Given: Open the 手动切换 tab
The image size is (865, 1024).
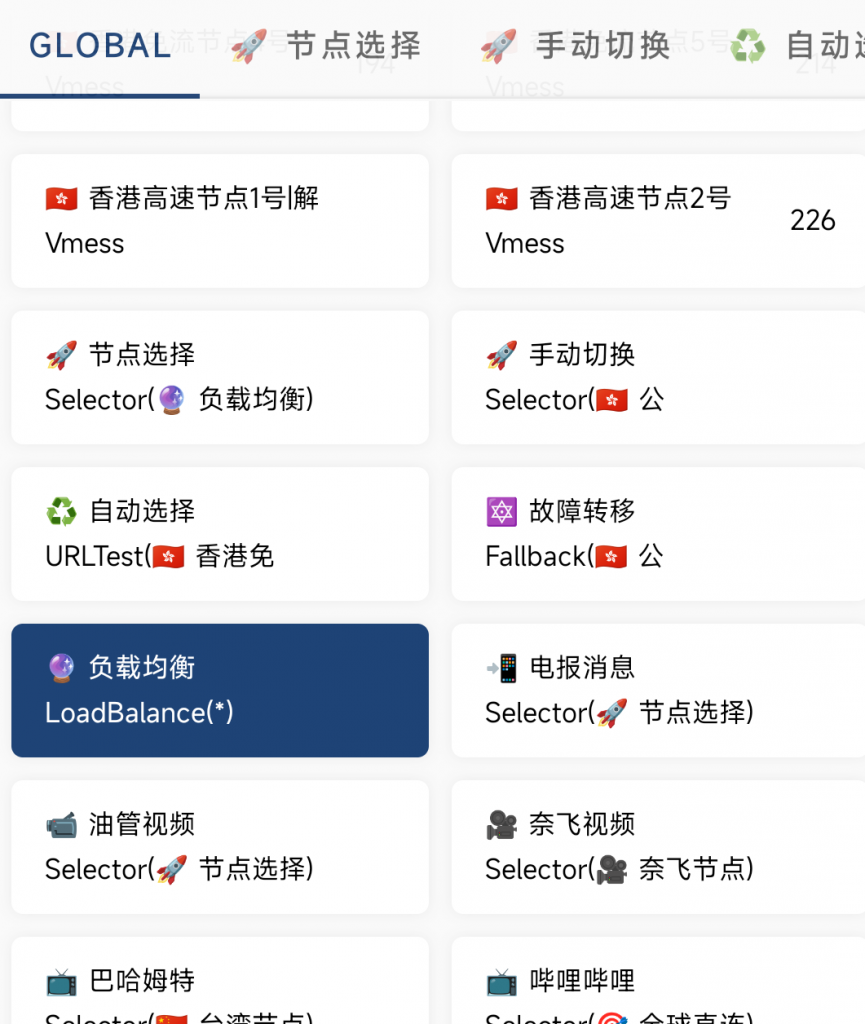Looking at the screenshot, I should (x=576, y=46).
